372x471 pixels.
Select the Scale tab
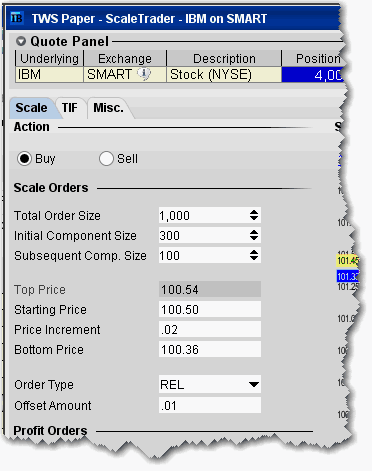tap(31, 108)
